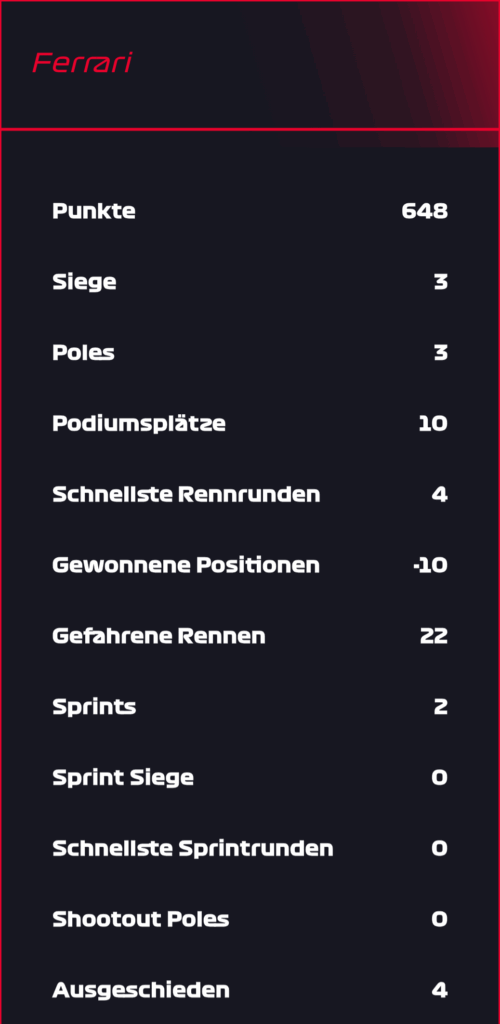500x1024 pixels.
Task: Click the Podiumsplätze value 10
Action: tap(433, 424)
